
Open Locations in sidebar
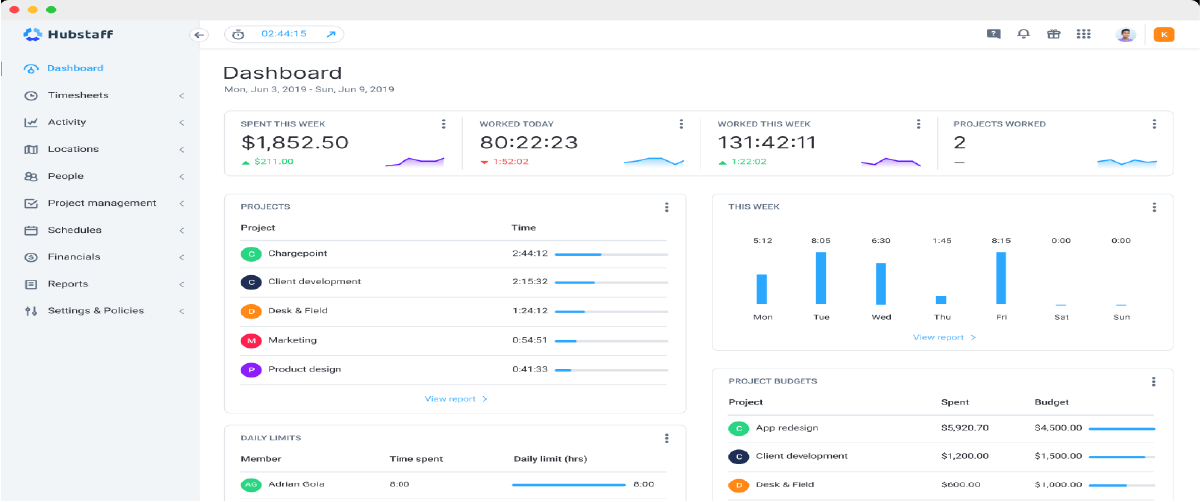click(x=73, y=149)
